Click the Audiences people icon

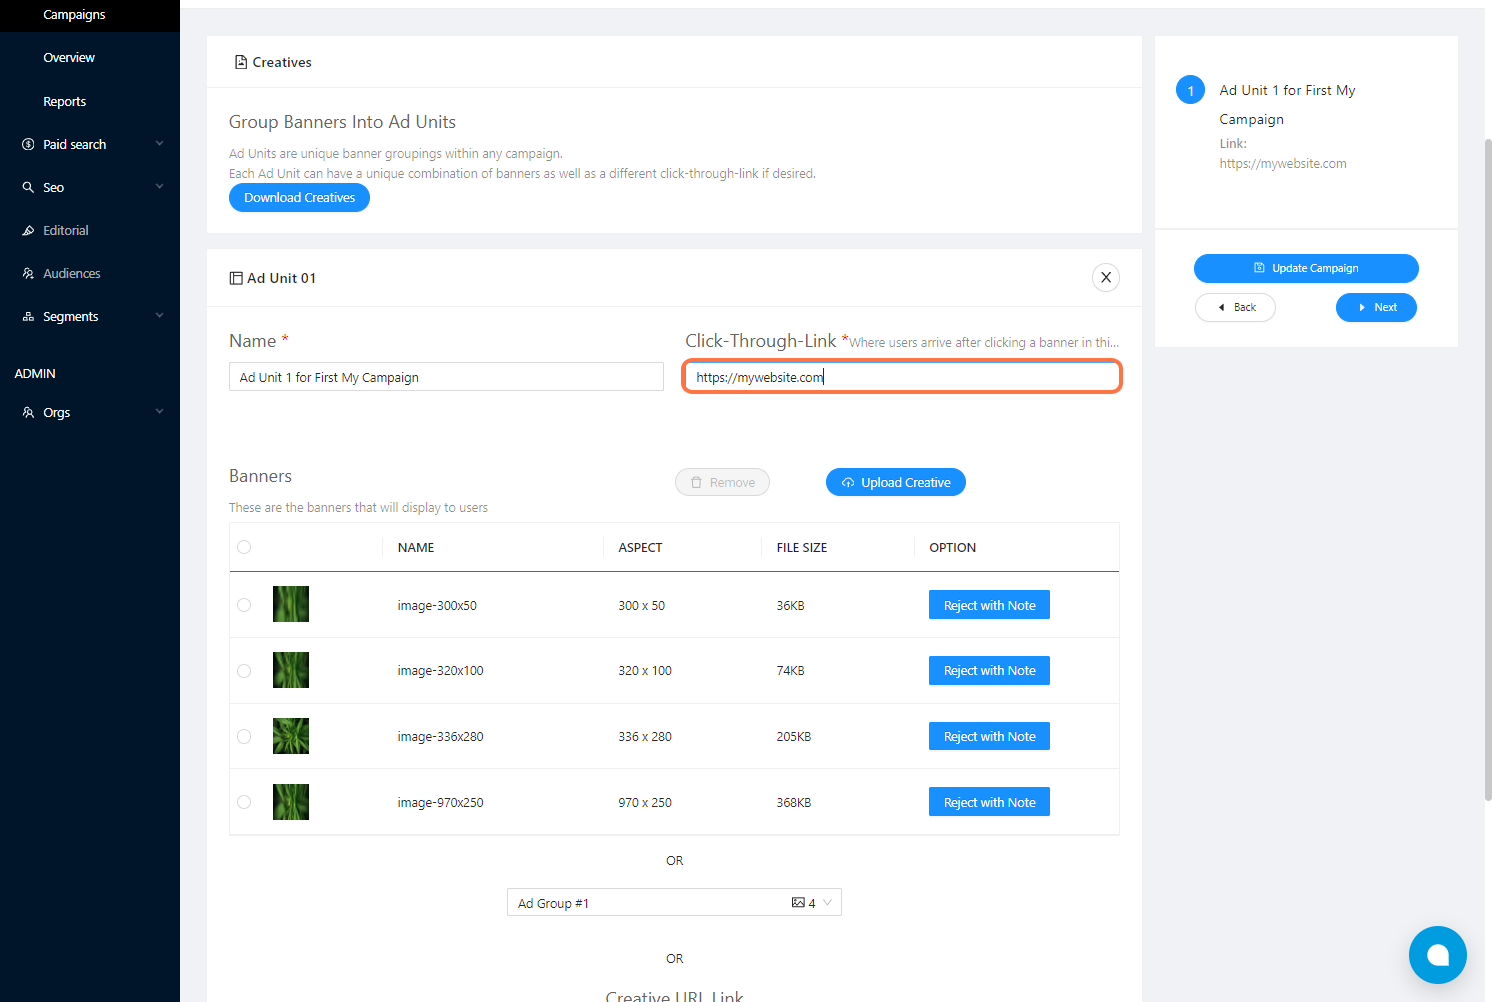pos(28,273)
